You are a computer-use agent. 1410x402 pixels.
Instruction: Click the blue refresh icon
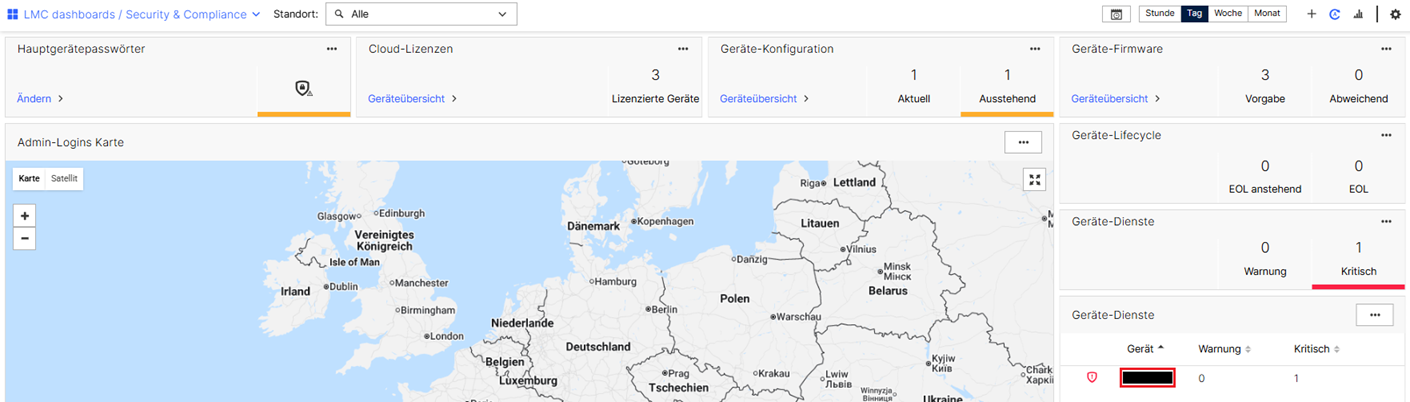click(x=1334, y=14)
